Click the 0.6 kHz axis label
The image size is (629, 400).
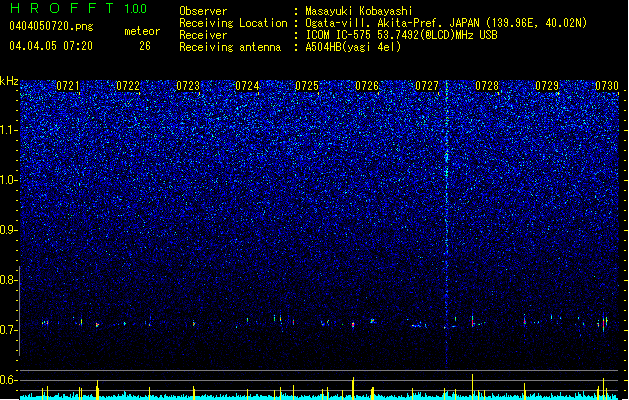pyautogui.click(x=8, y=380)
